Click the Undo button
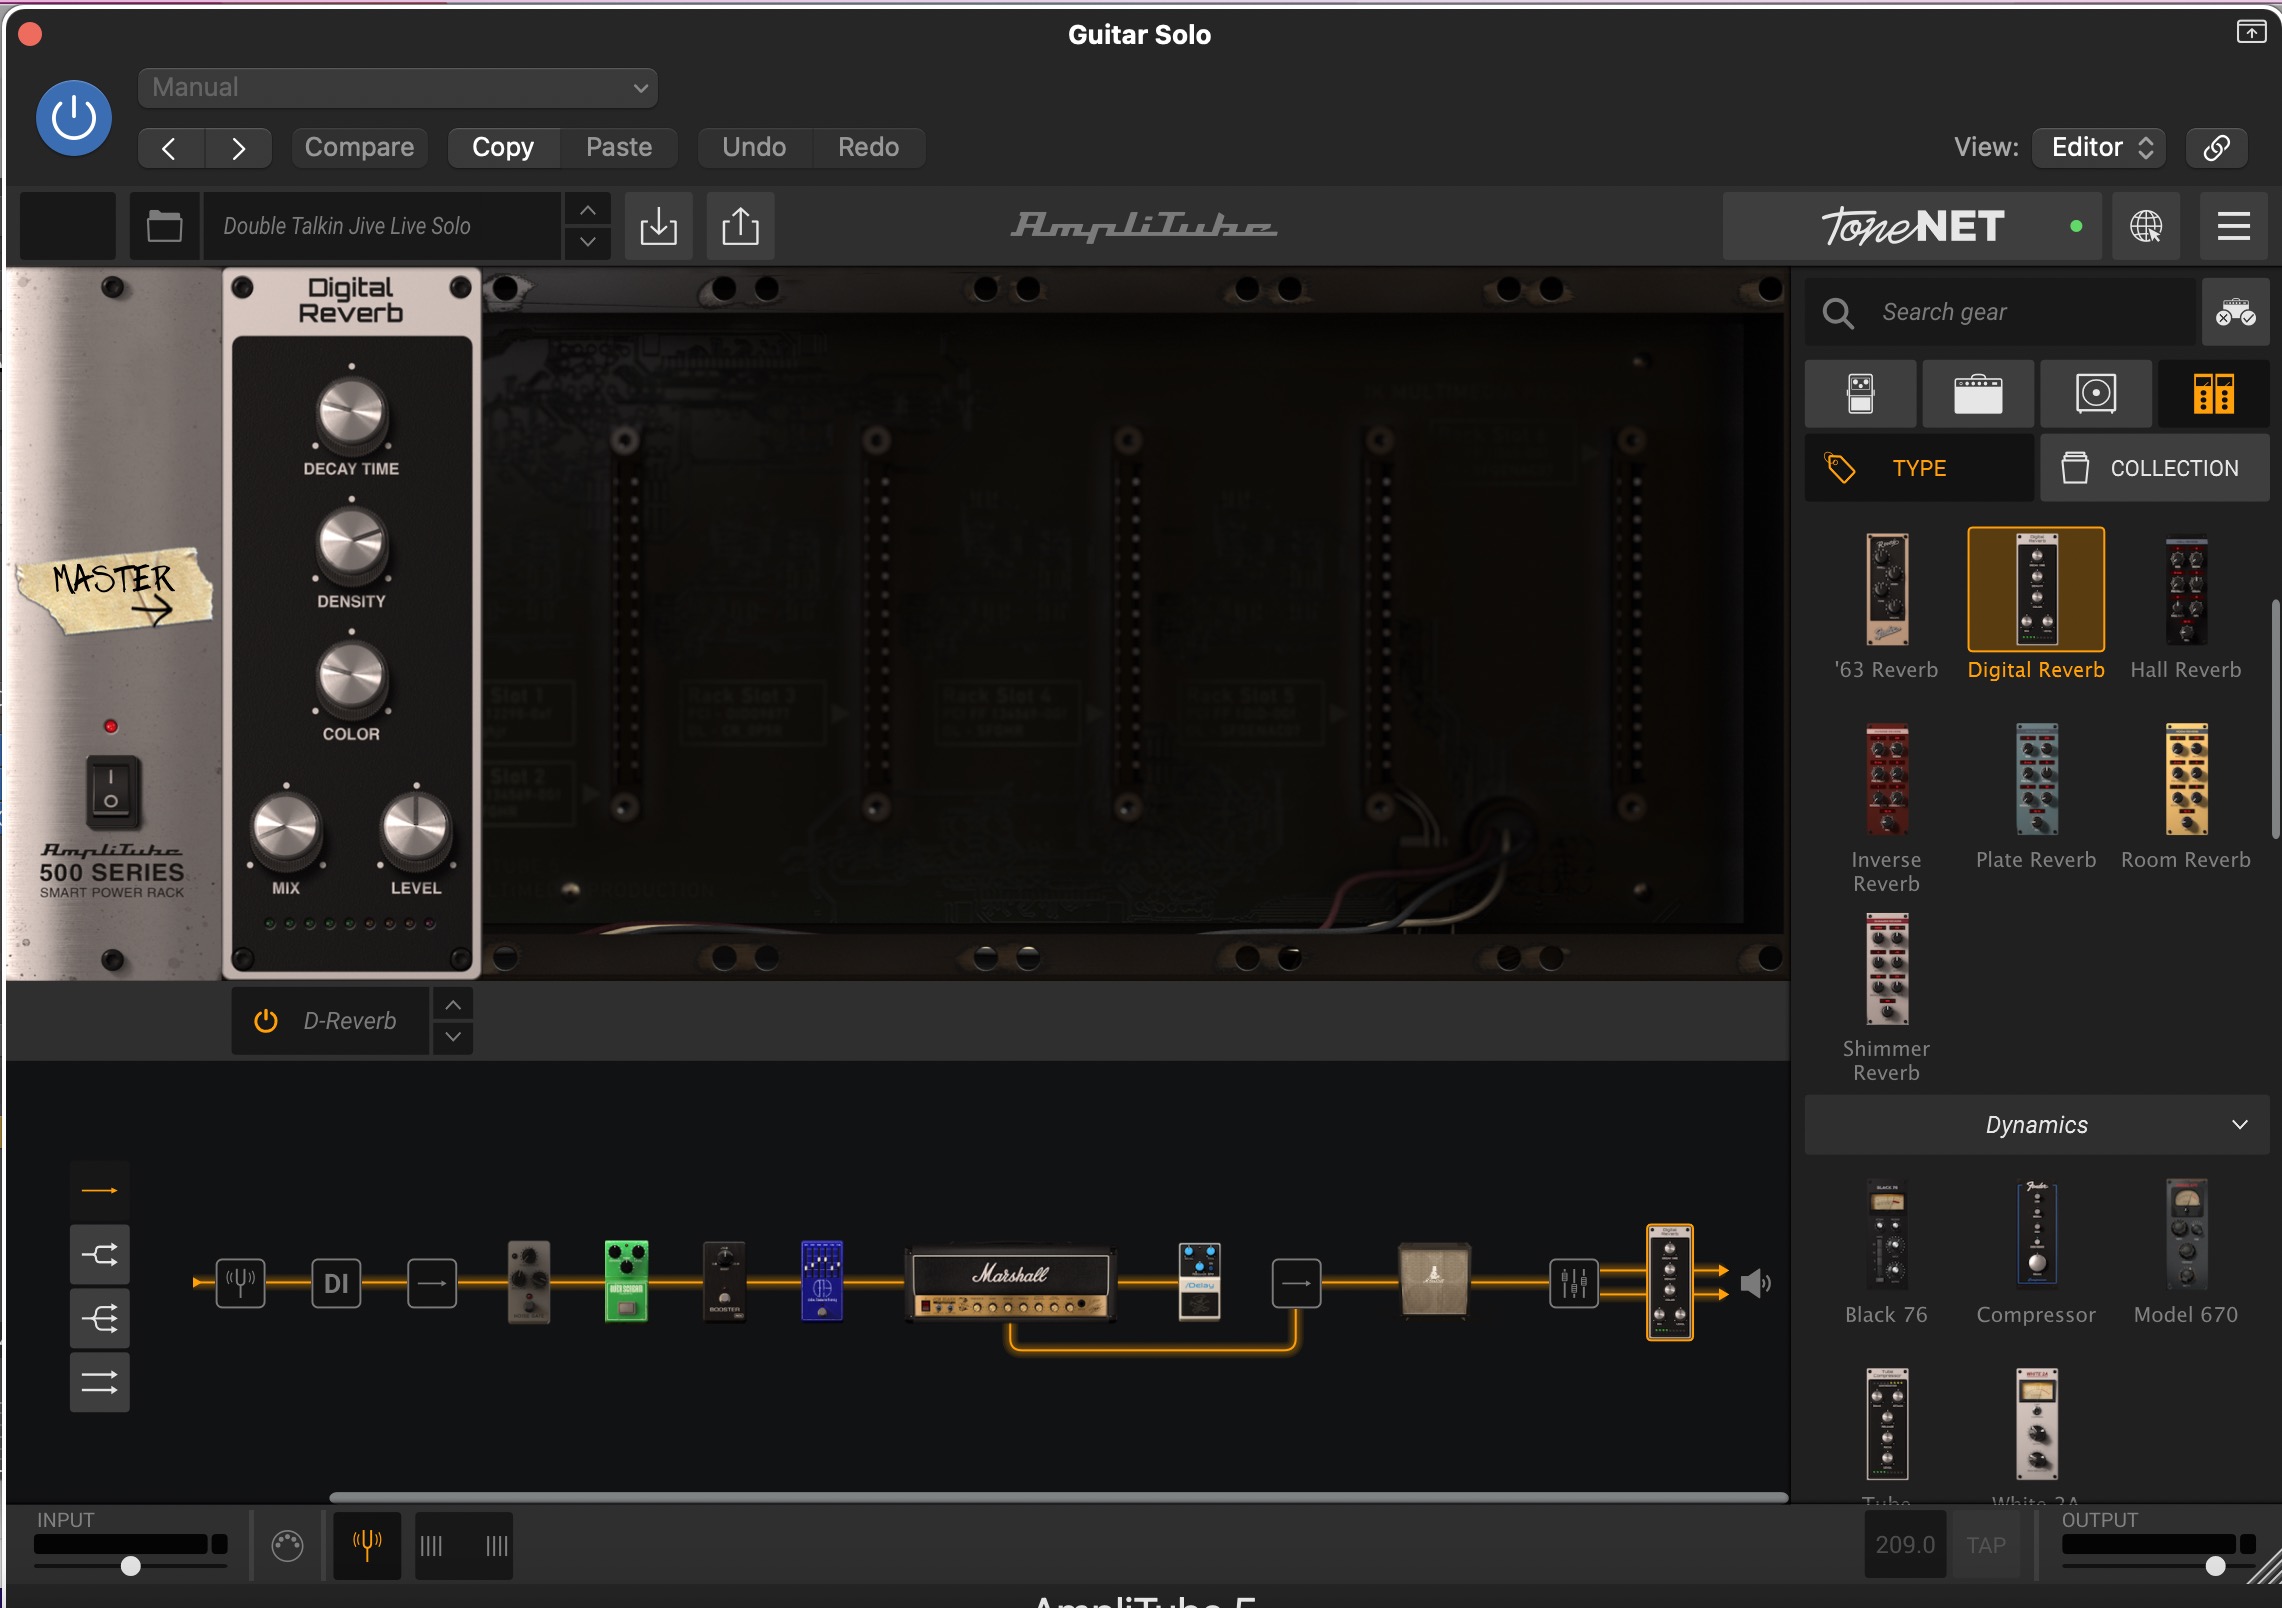Screen dimensions: 2282x1608 pyautogui.click(x=754, y=148)
